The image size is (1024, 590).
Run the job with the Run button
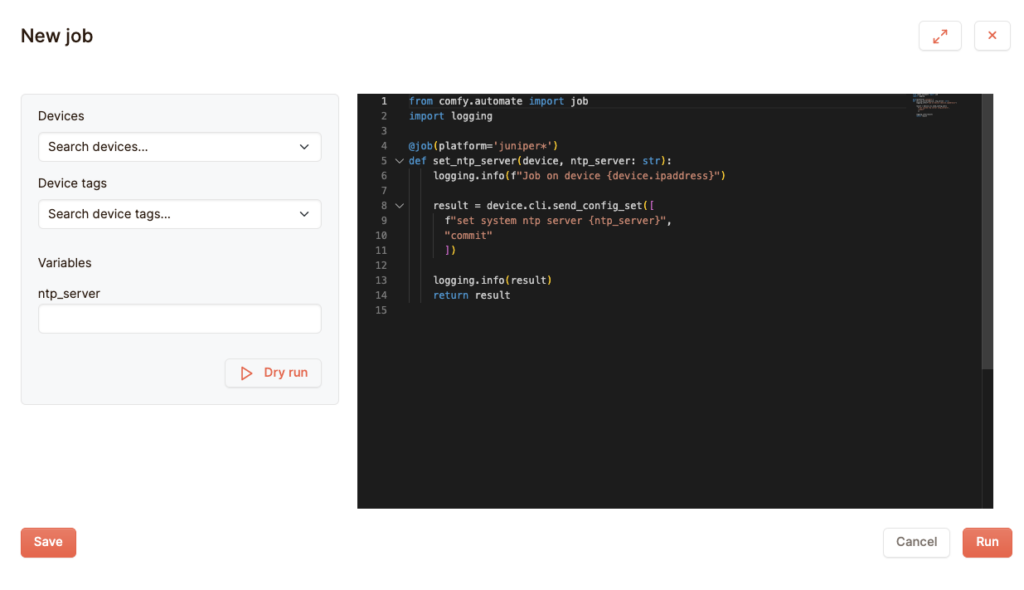[x=986, y=542]
